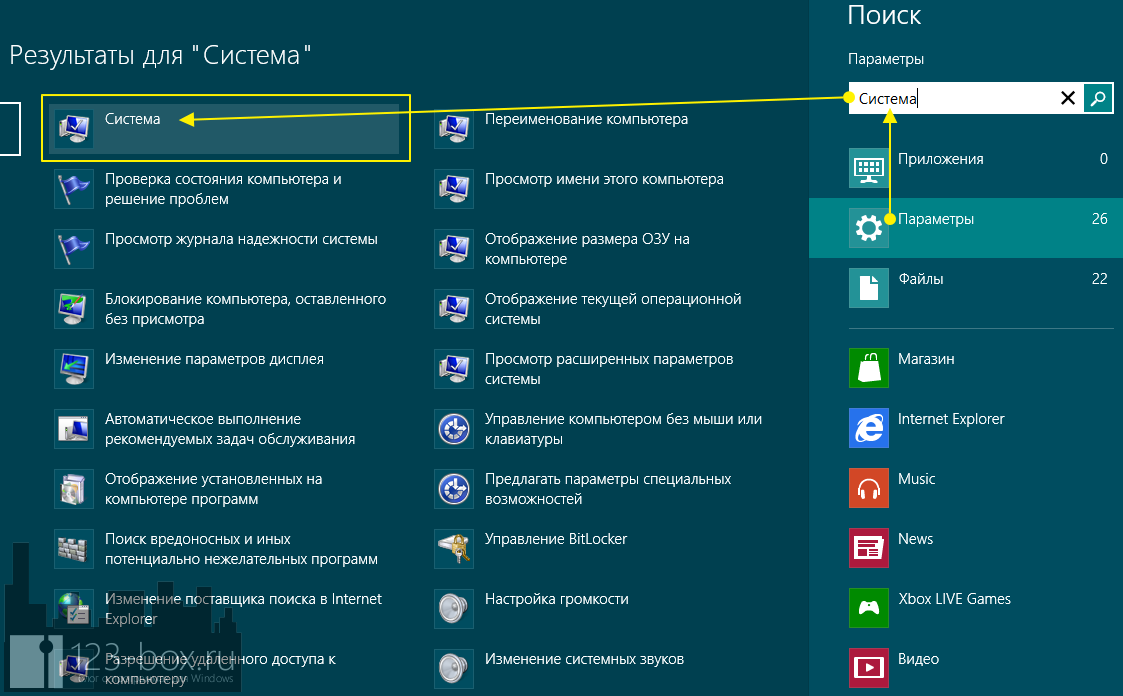Open Отображение текущей операционной системы
Viewport: 1123px width, 696px height.
point(613,309)
